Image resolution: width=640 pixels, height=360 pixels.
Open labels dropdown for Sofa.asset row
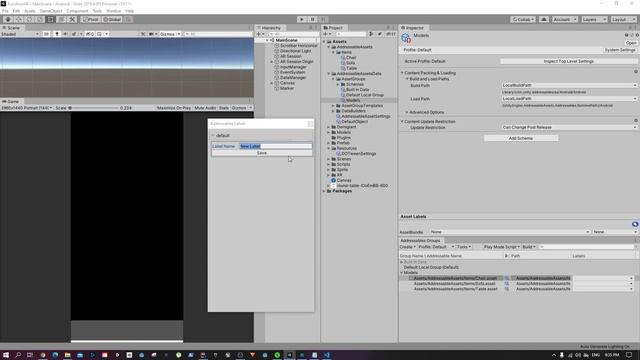[603, 284]
